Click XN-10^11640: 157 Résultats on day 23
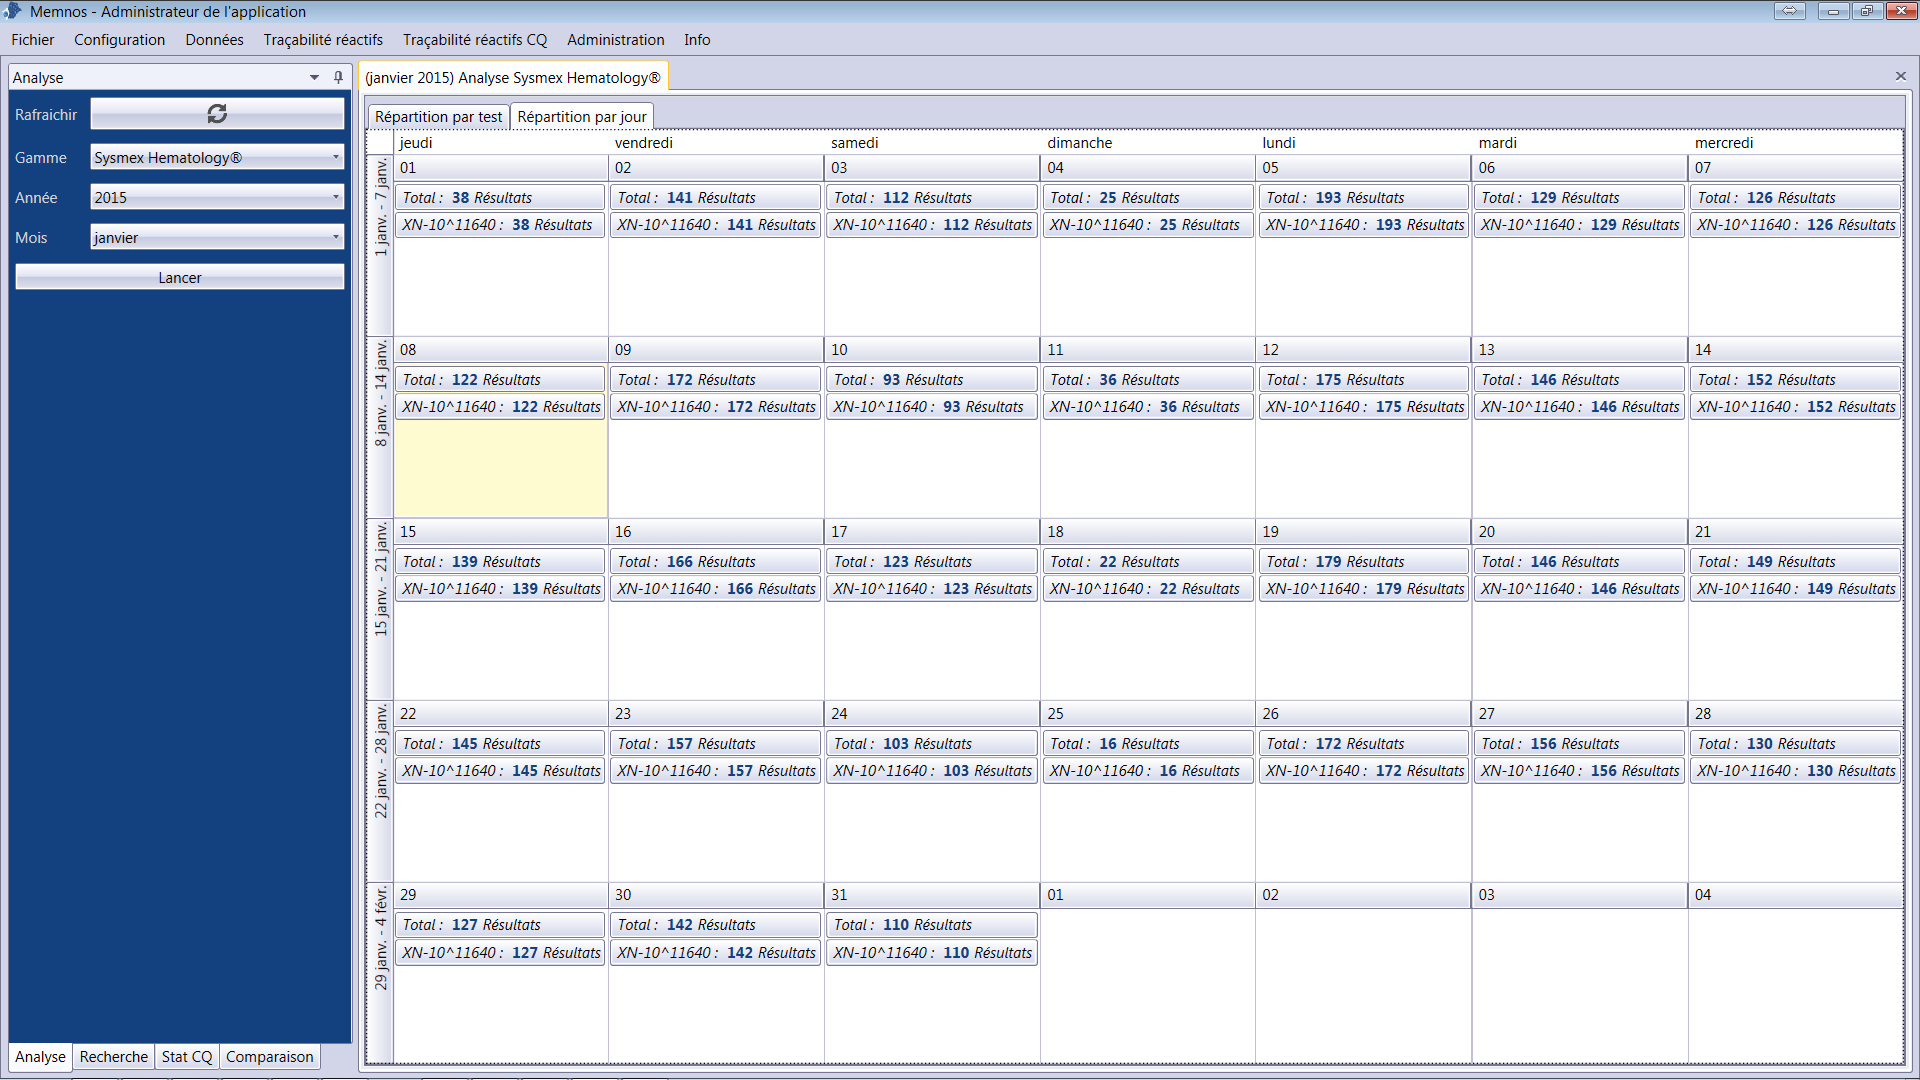 [x=716, y=770]
